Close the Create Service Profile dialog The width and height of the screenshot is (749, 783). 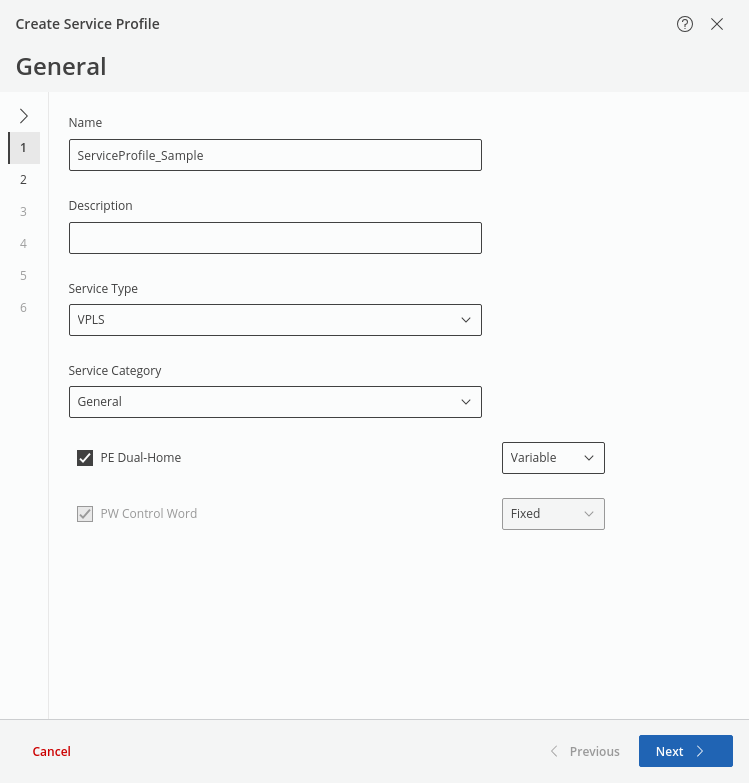click(x=717, y=24)
